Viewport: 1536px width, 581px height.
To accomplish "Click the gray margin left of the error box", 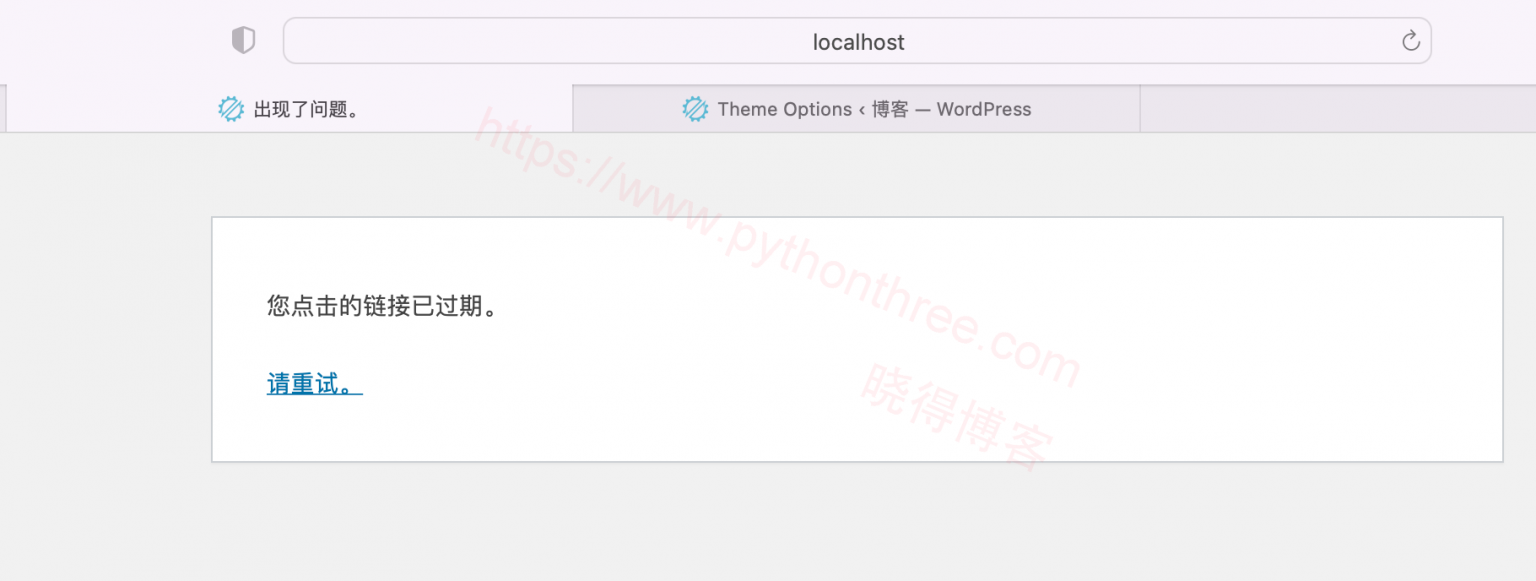I will click(105, 340).
